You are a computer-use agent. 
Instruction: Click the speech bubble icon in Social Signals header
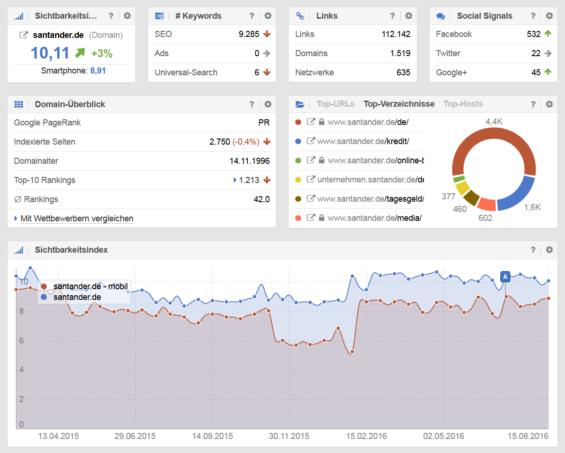[x=440, y=16]
